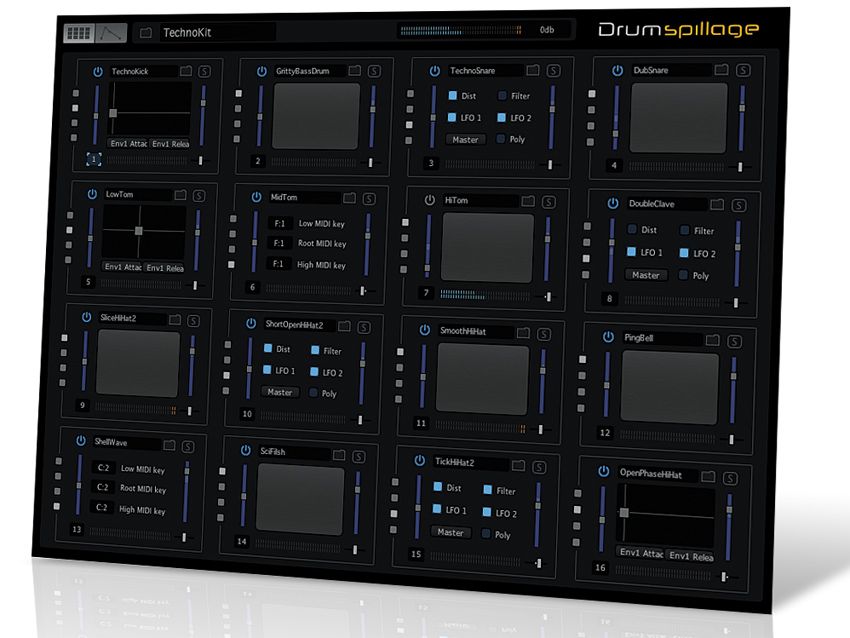Select the envelope curve view icon
This screenshot has height=638, width=850.
point(111,32)
